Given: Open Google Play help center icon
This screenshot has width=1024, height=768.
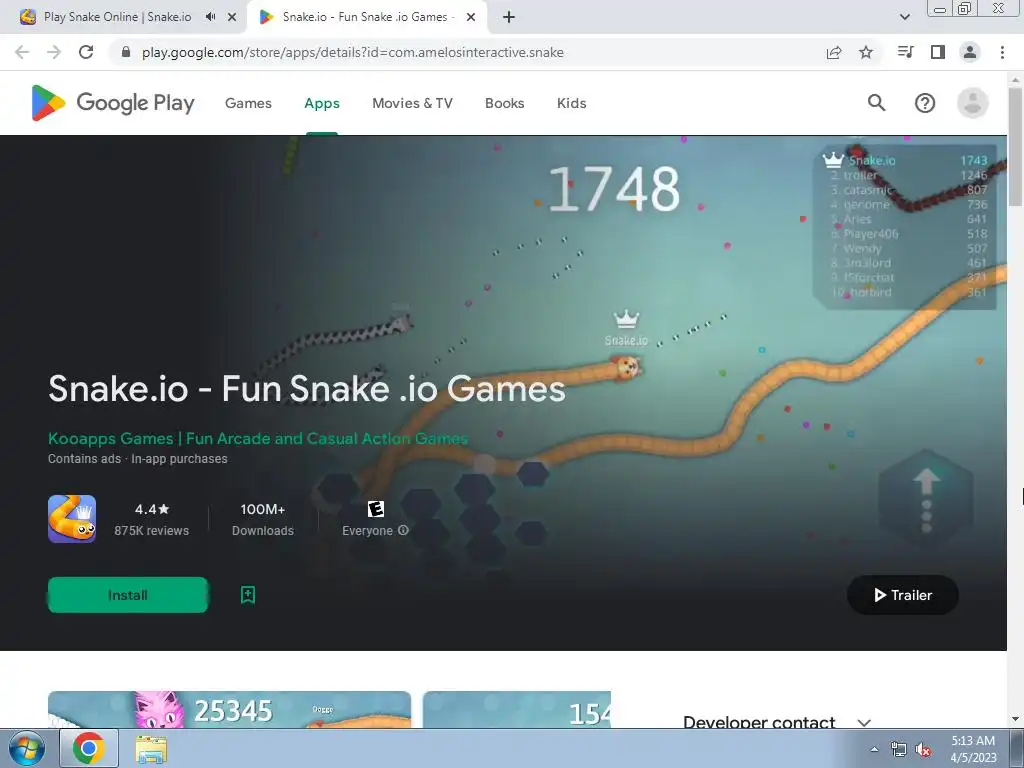Looking at the screenshot, I should (x=925, y=103).
